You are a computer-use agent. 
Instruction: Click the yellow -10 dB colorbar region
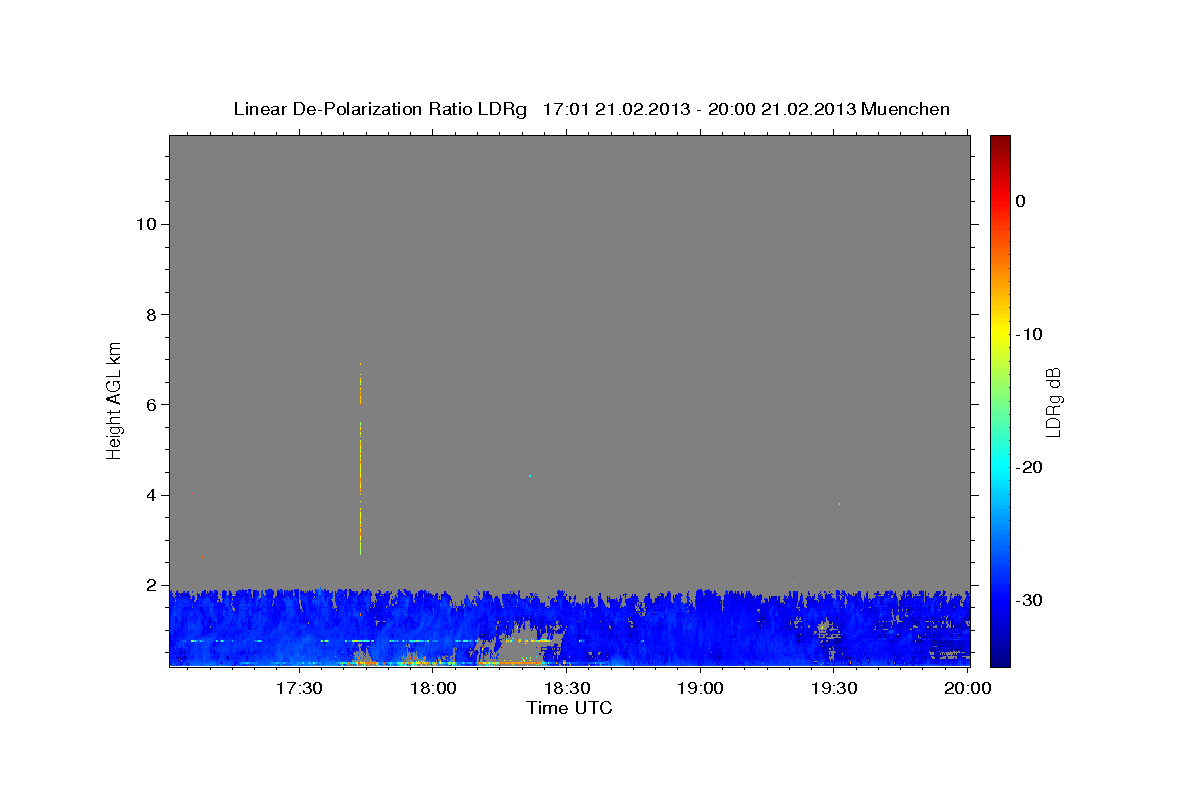1000,334
